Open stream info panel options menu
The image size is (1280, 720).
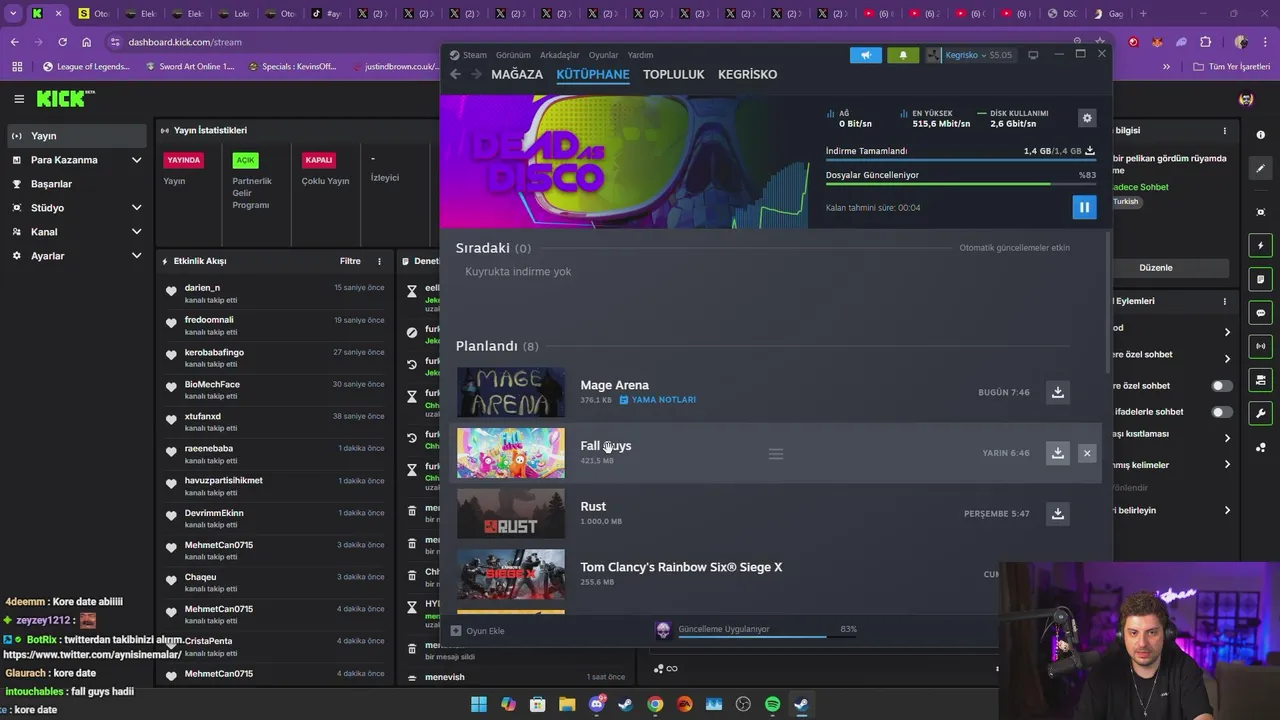(x=1224, y=131)
